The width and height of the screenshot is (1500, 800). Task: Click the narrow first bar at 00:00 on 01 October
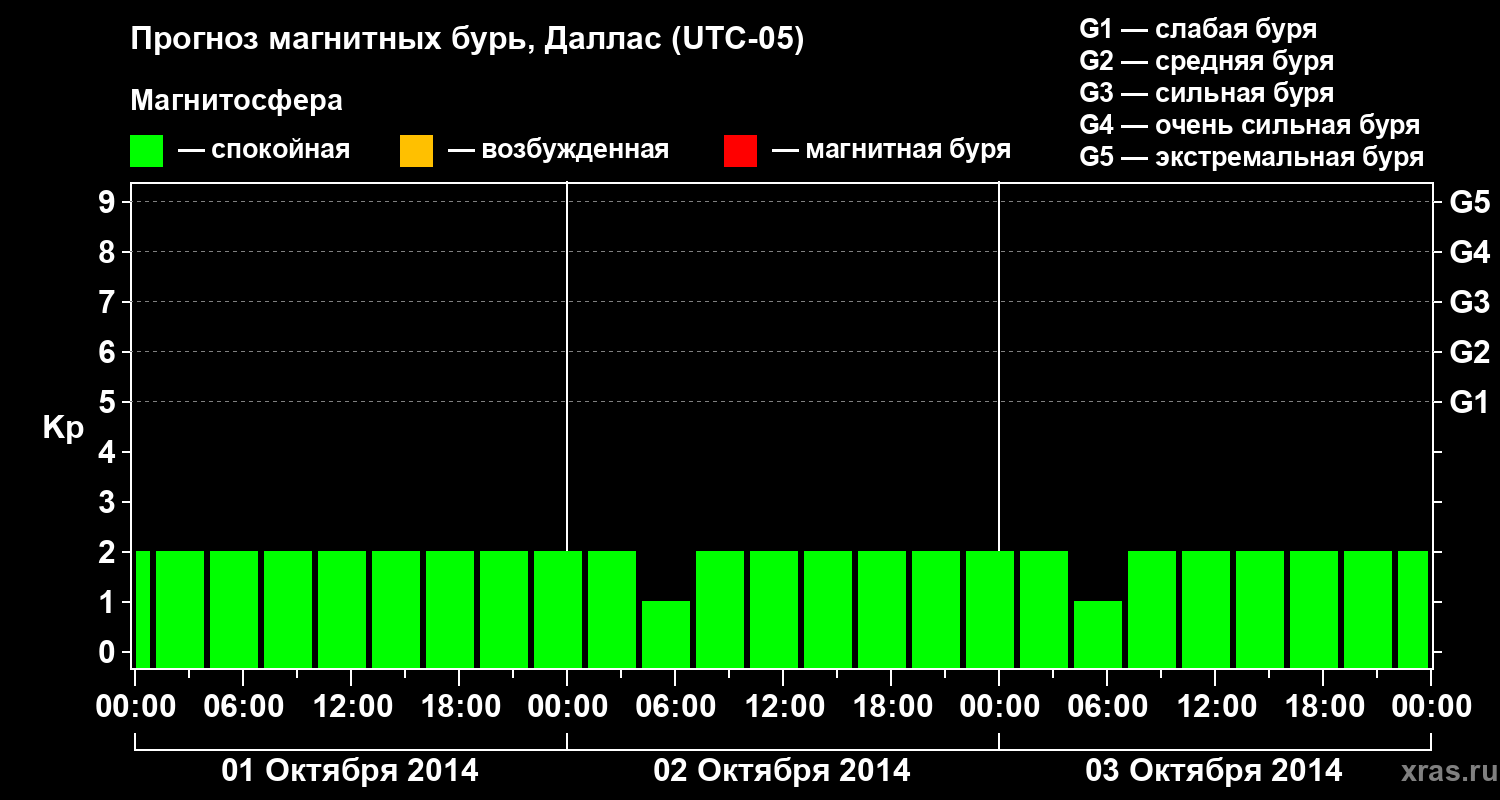pos(142,609)
